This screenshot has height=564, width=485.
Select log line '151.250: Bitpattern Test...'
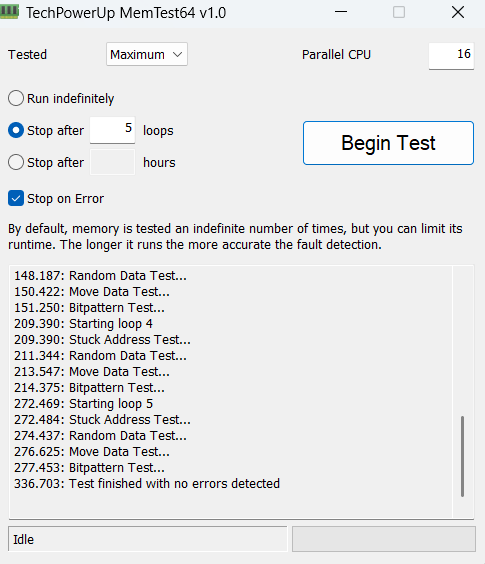click(89, 308)
